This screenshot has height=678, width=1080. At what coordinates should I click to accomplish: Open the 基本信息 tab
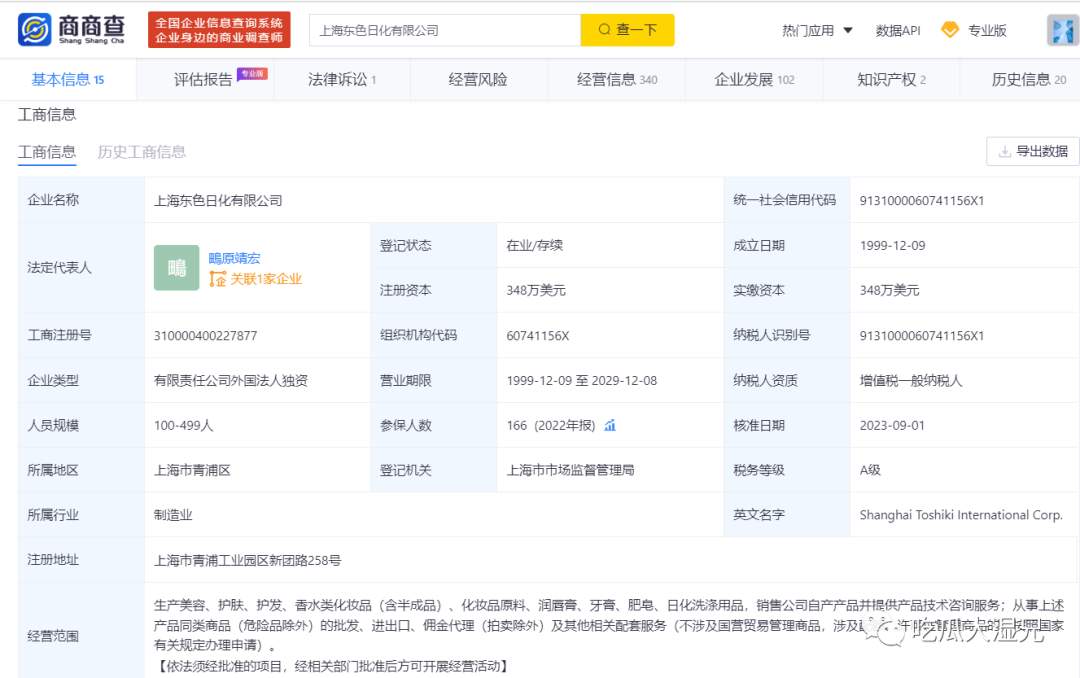point(67,80)
